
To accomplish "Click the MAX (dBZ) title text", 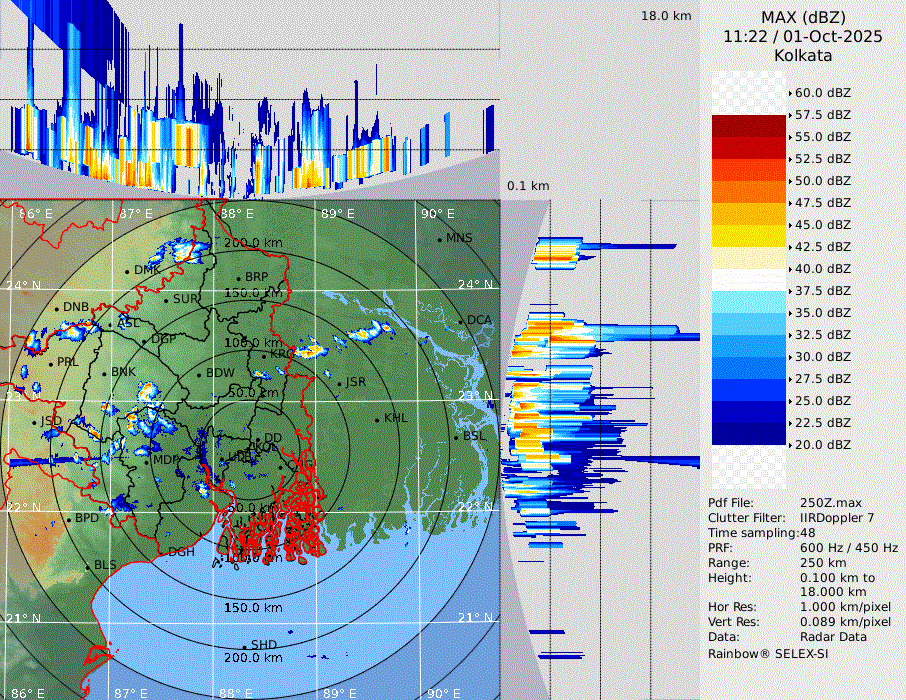I will pos(803,17).
